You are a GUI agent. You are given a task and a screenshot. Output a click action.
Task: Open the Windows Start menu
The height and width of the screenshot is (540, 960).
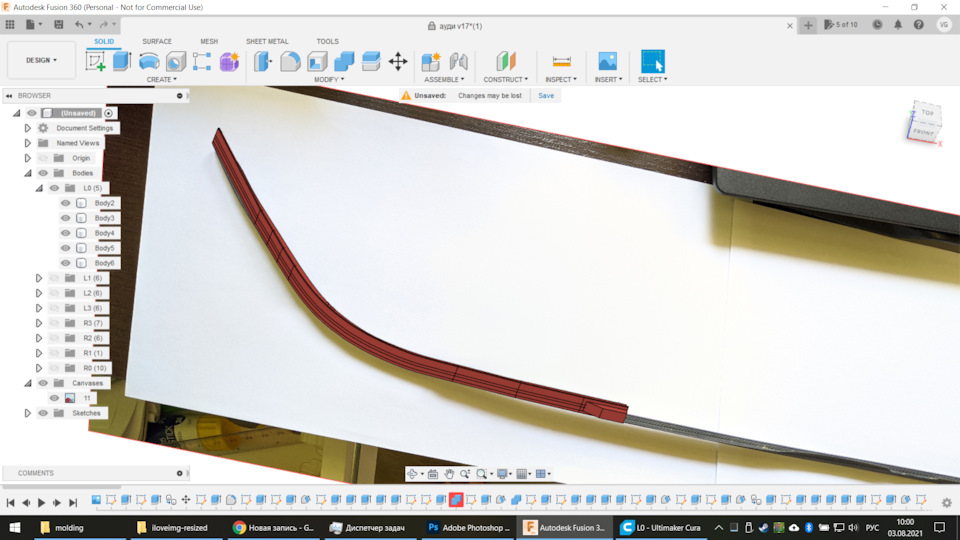click(x=14, y=527)
